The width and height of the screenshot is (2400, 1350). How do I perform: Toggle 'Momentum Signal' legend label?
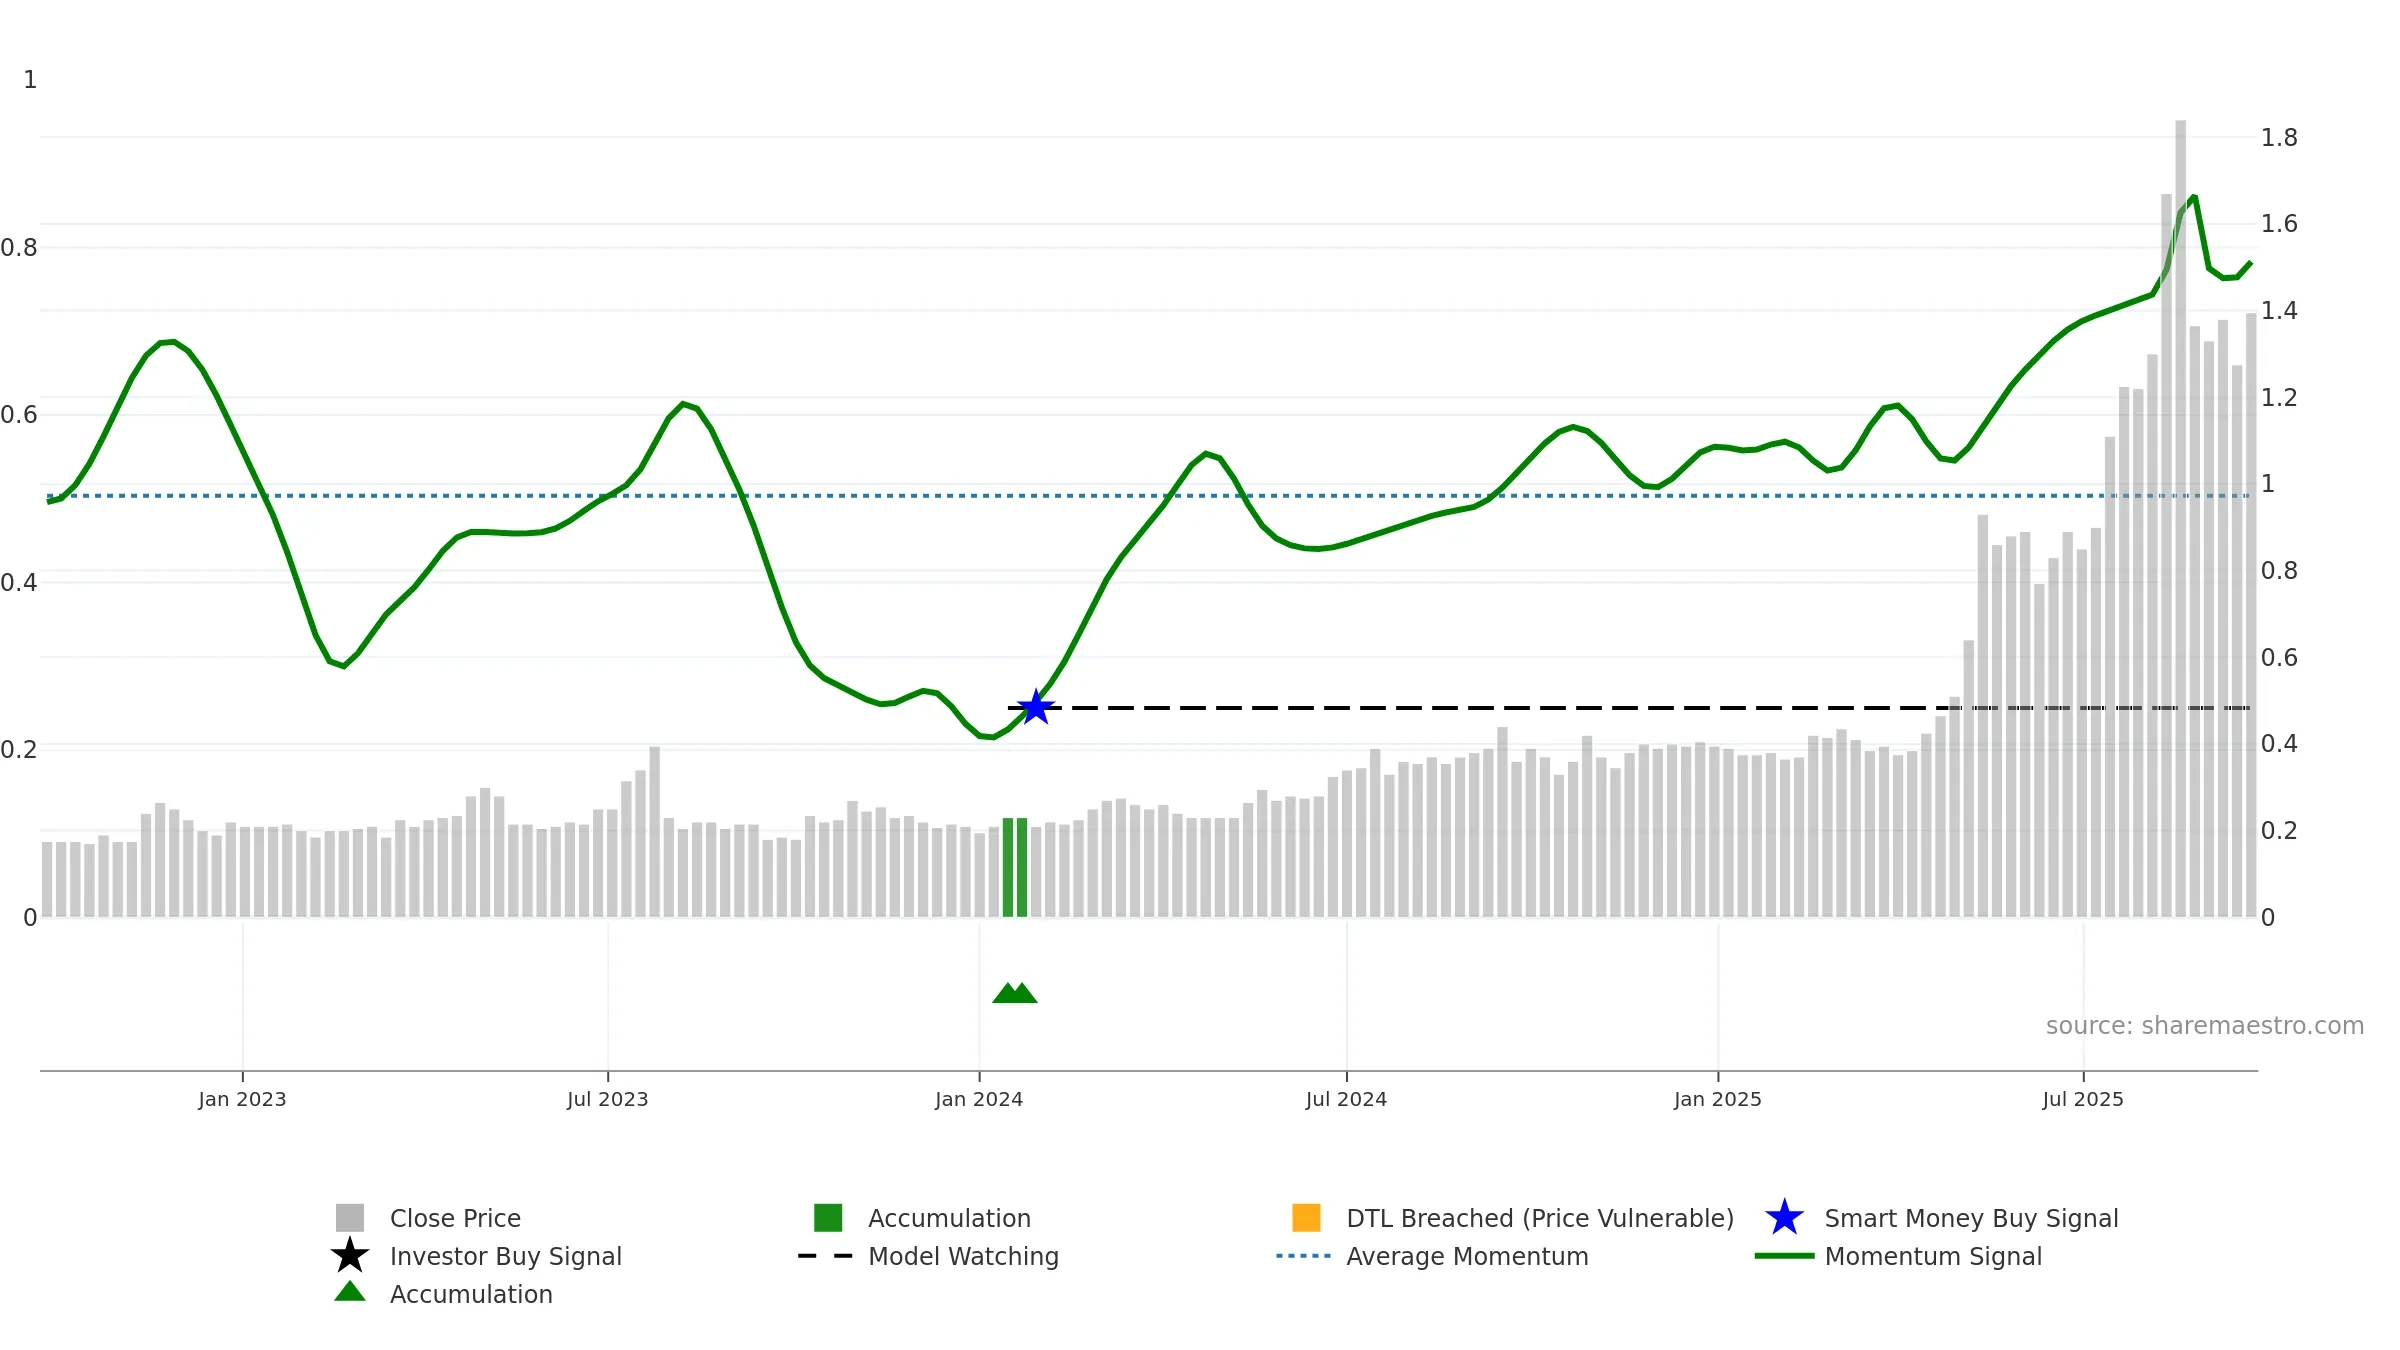1933,1256
